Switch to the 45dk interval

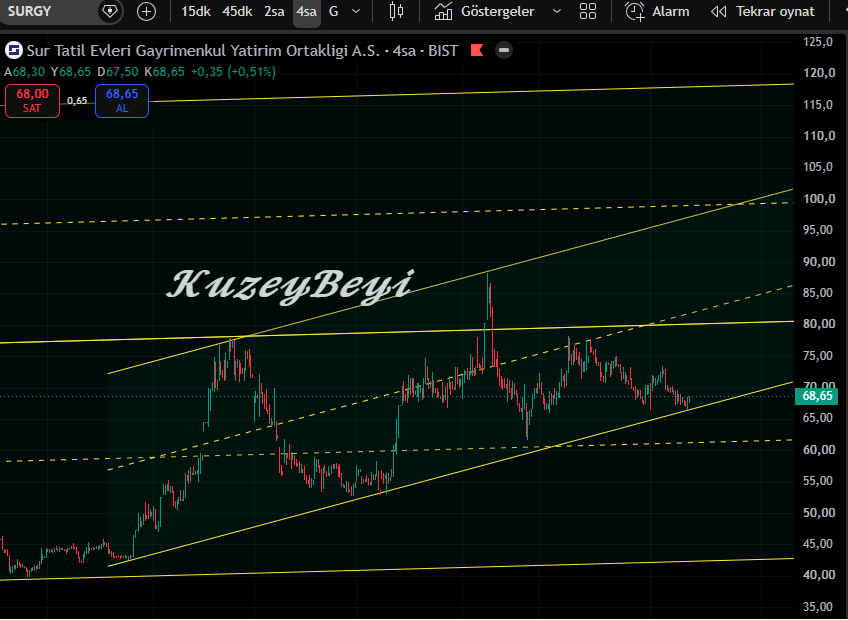pyautogui.click(x=237, y=11)
